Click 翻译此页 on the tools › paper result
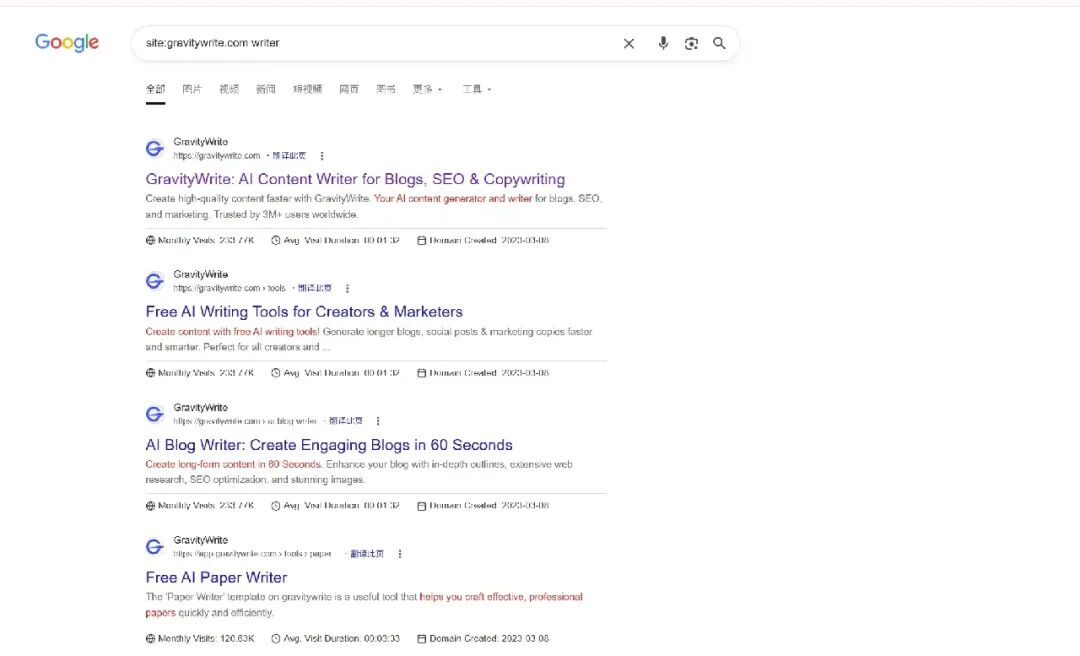 click(367, 554)
